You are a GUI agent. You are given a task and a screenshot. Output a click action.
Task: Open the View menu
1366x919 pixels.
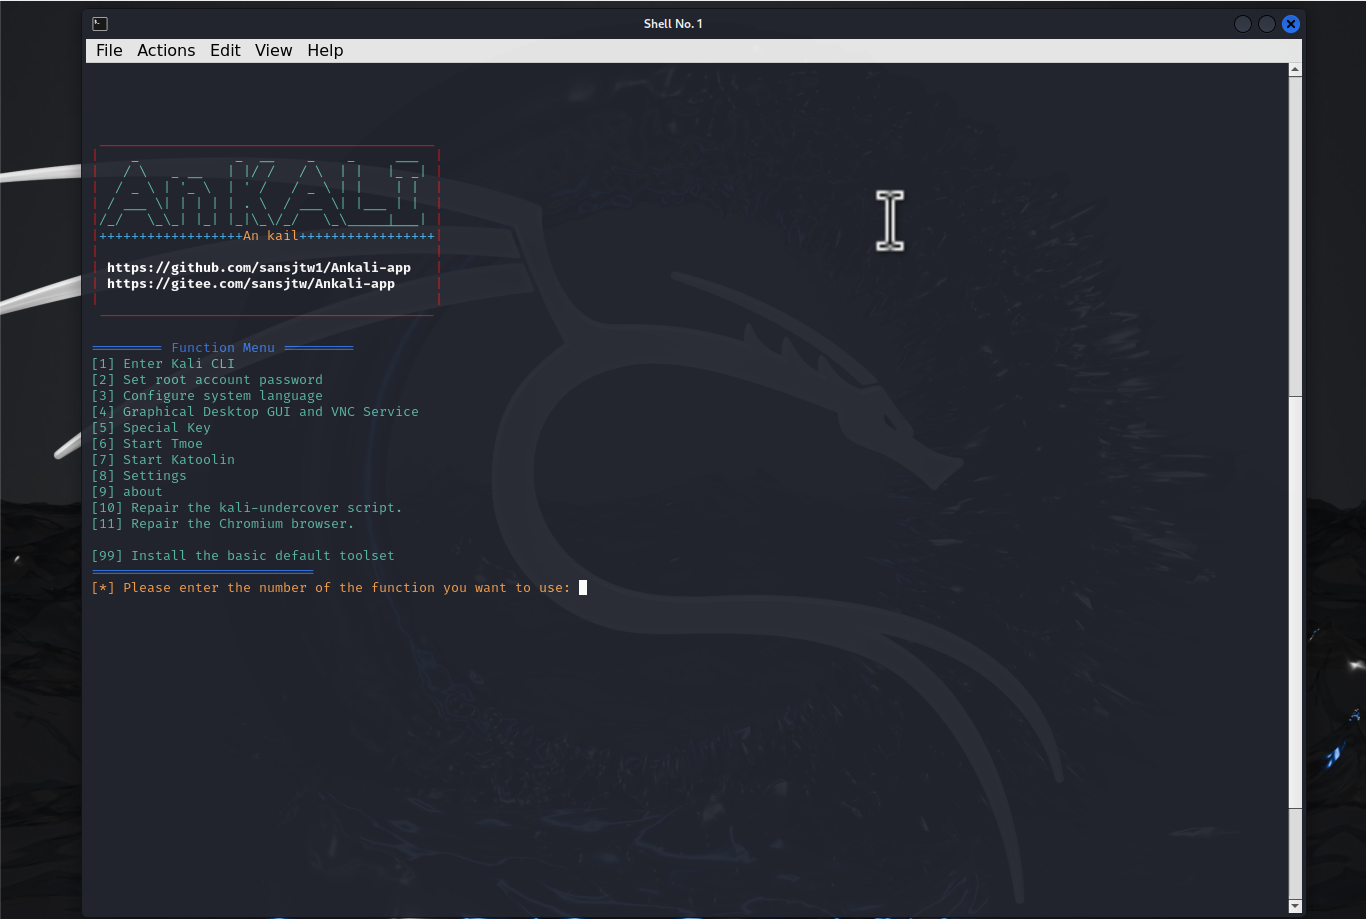click(x=273, y=51)
